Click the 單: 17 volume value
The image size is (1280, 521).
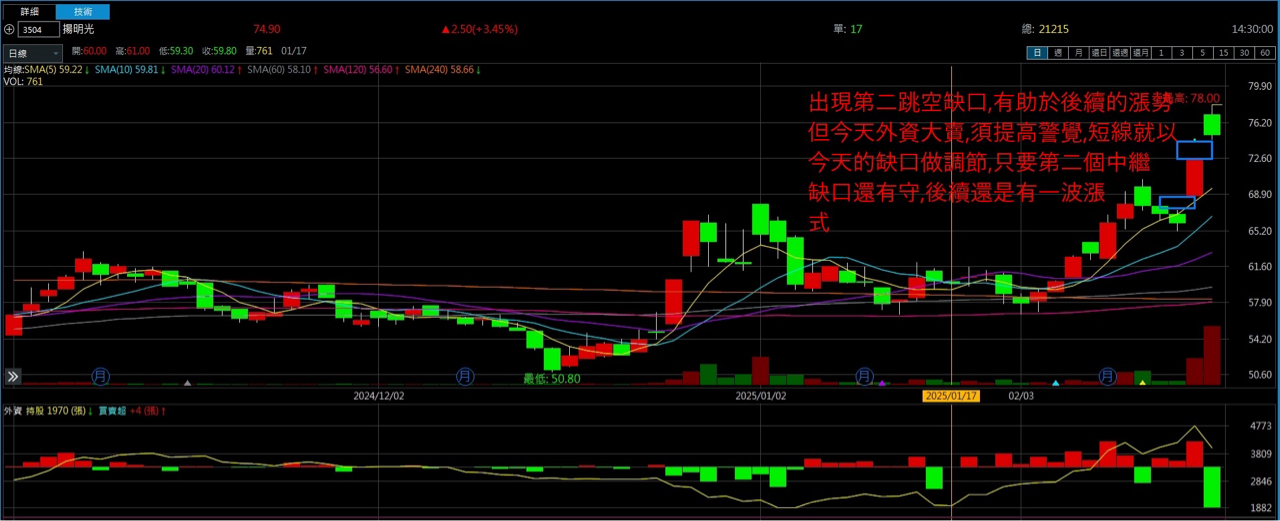point(848,30)
